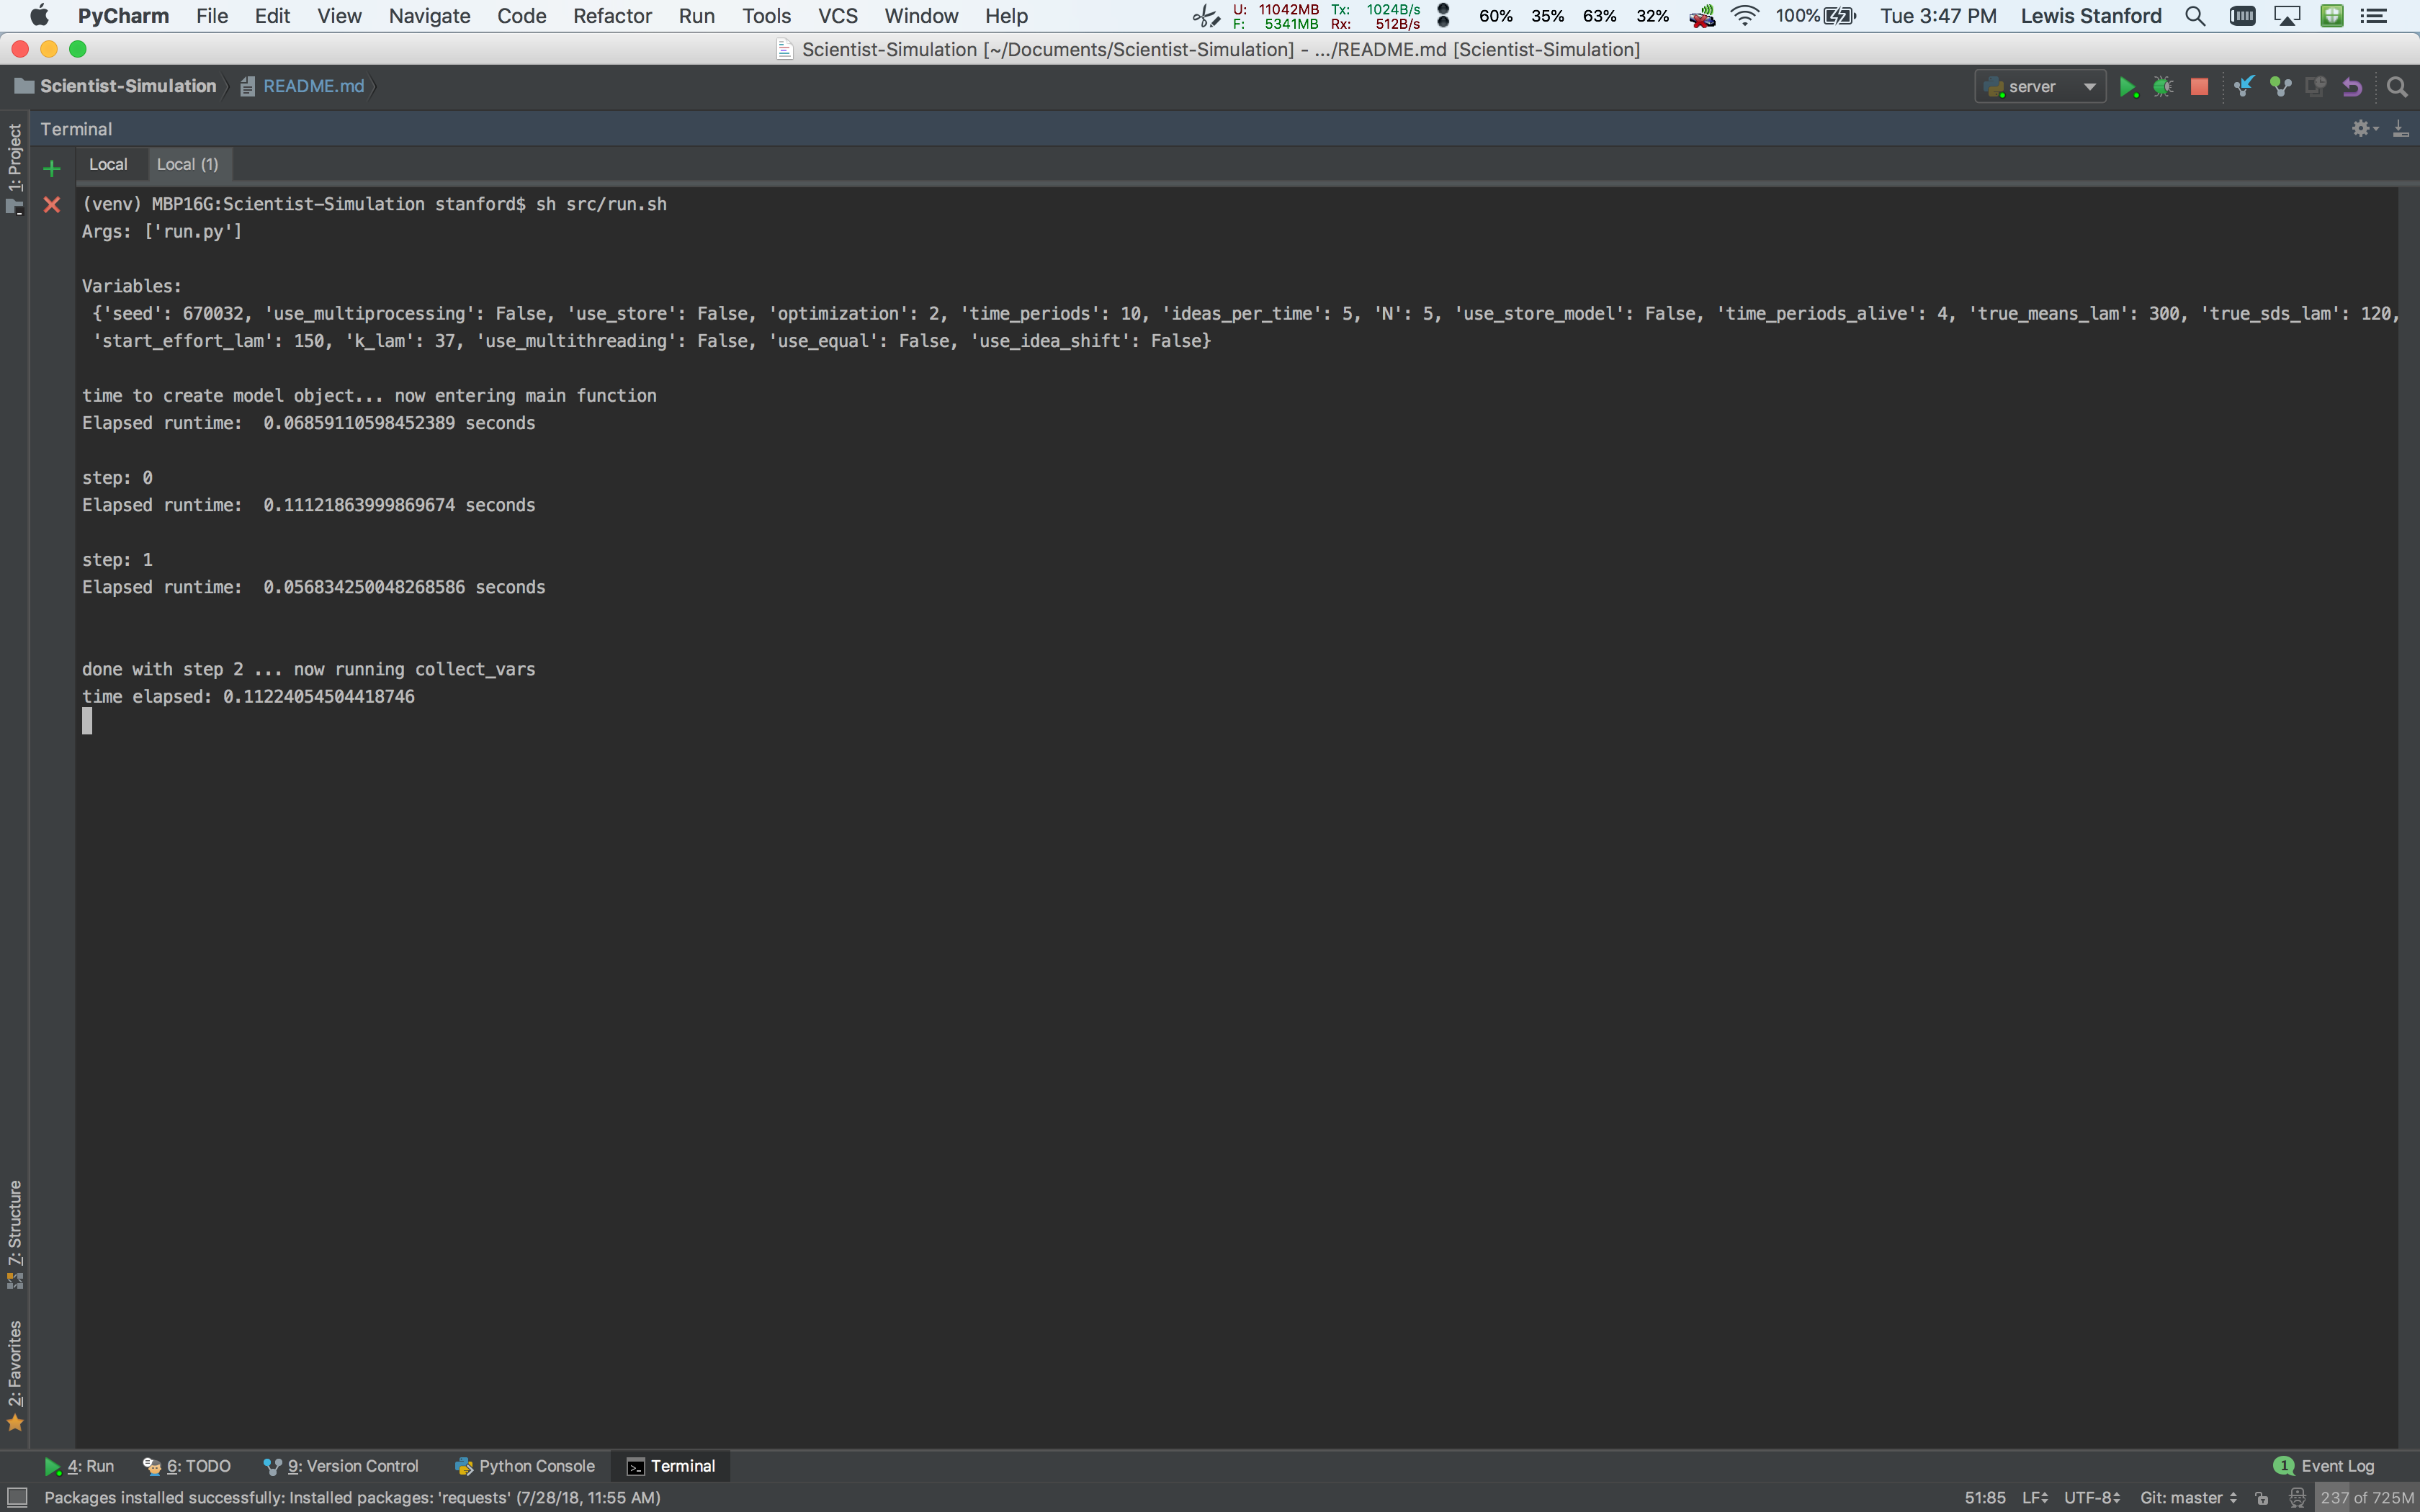Viewport: 2420px width, 1512px height.
Task: Click the green Debug bug icon
Action: coord(2163,87)
